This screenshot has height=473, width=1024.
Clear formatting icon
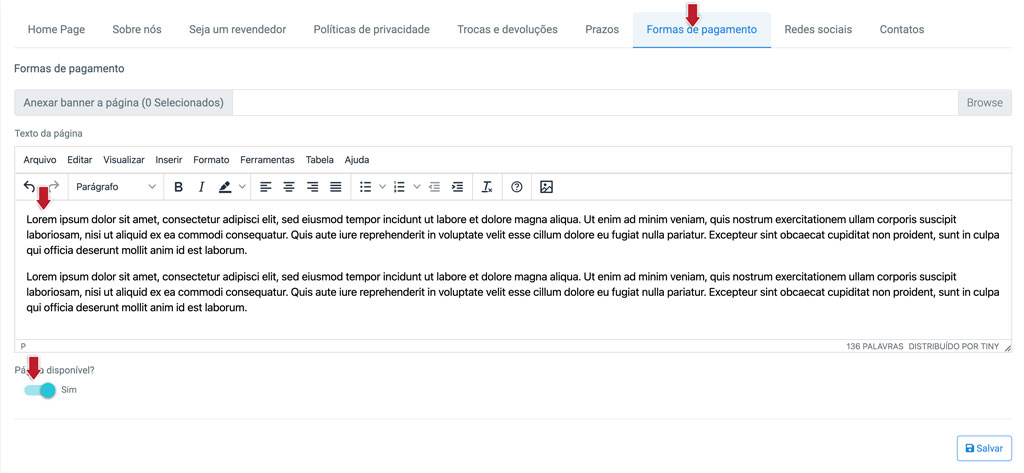click(487, 187)
